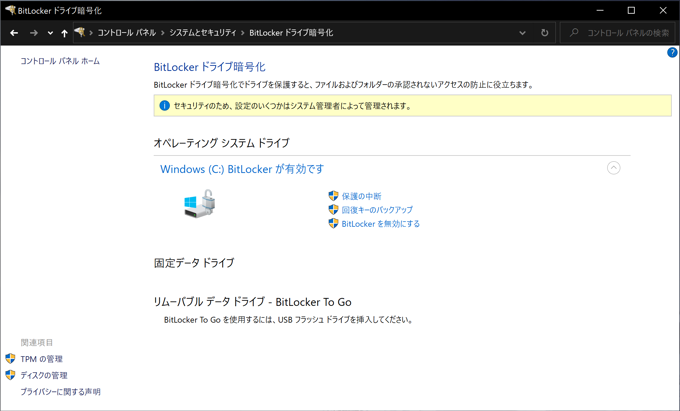
Task: Click shield icon beside ディスクの管理
Action: click(10, 375)
